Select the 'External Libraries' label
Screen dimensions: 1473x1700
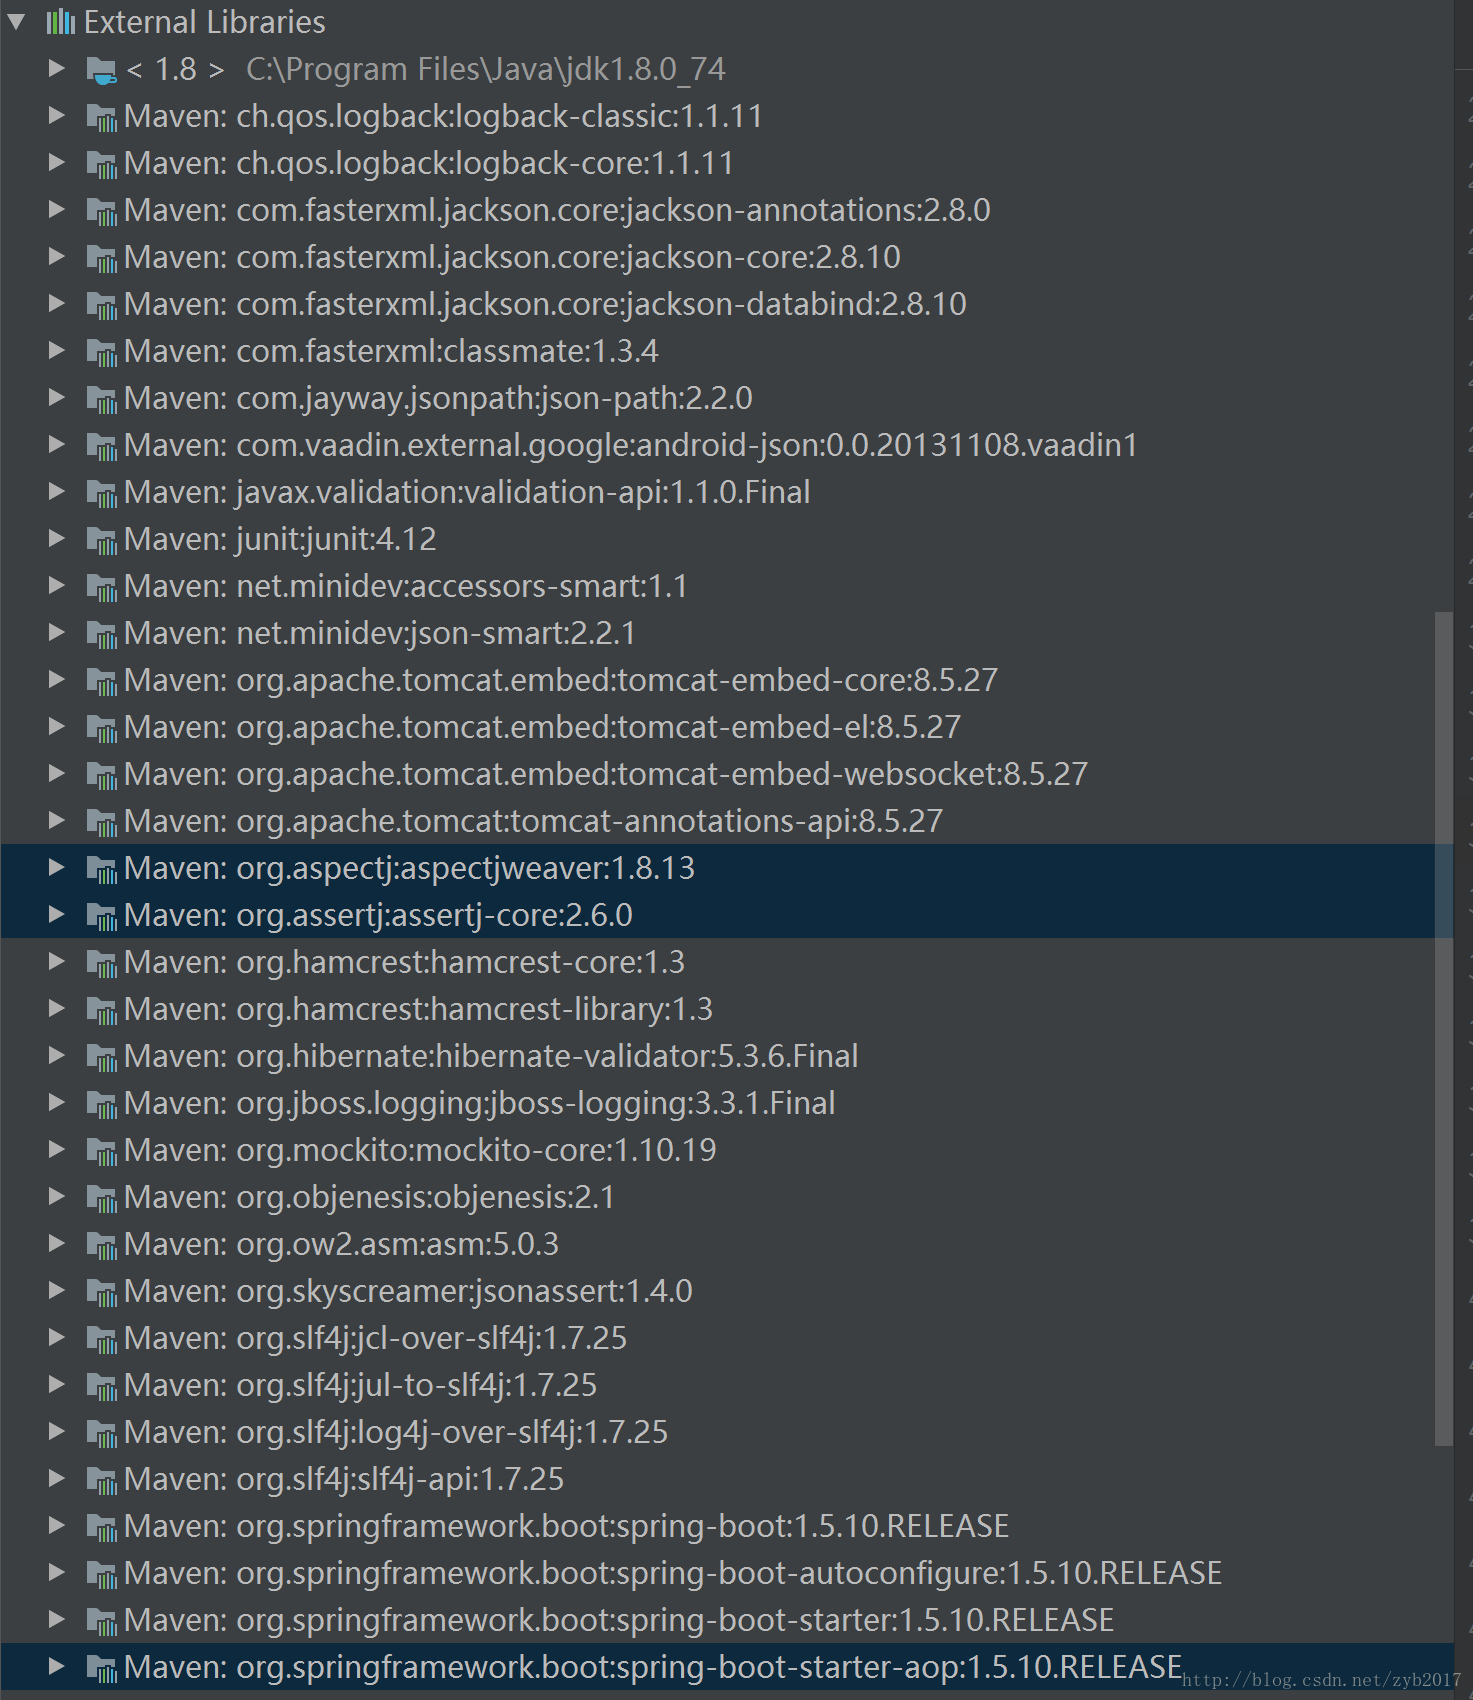(x=205, y=22)
